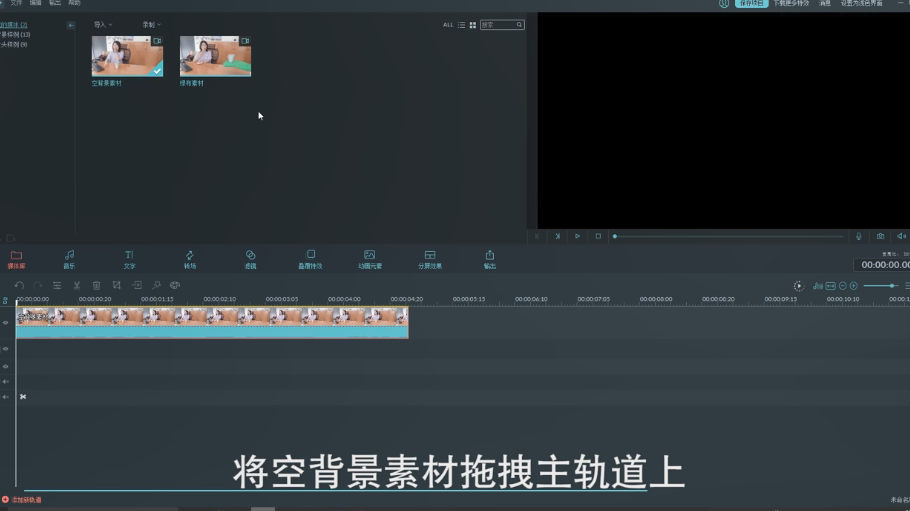This screenshot has width=910, height=511.
Task: Mute the second audio track speaker
Action: click(x=6, y=397)
